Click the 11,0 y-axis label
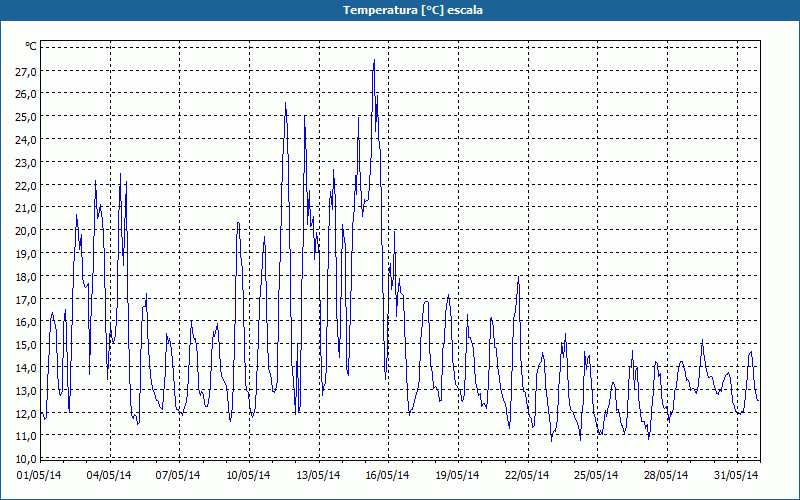The image size is (800, 500). click(x=25, y=437)
